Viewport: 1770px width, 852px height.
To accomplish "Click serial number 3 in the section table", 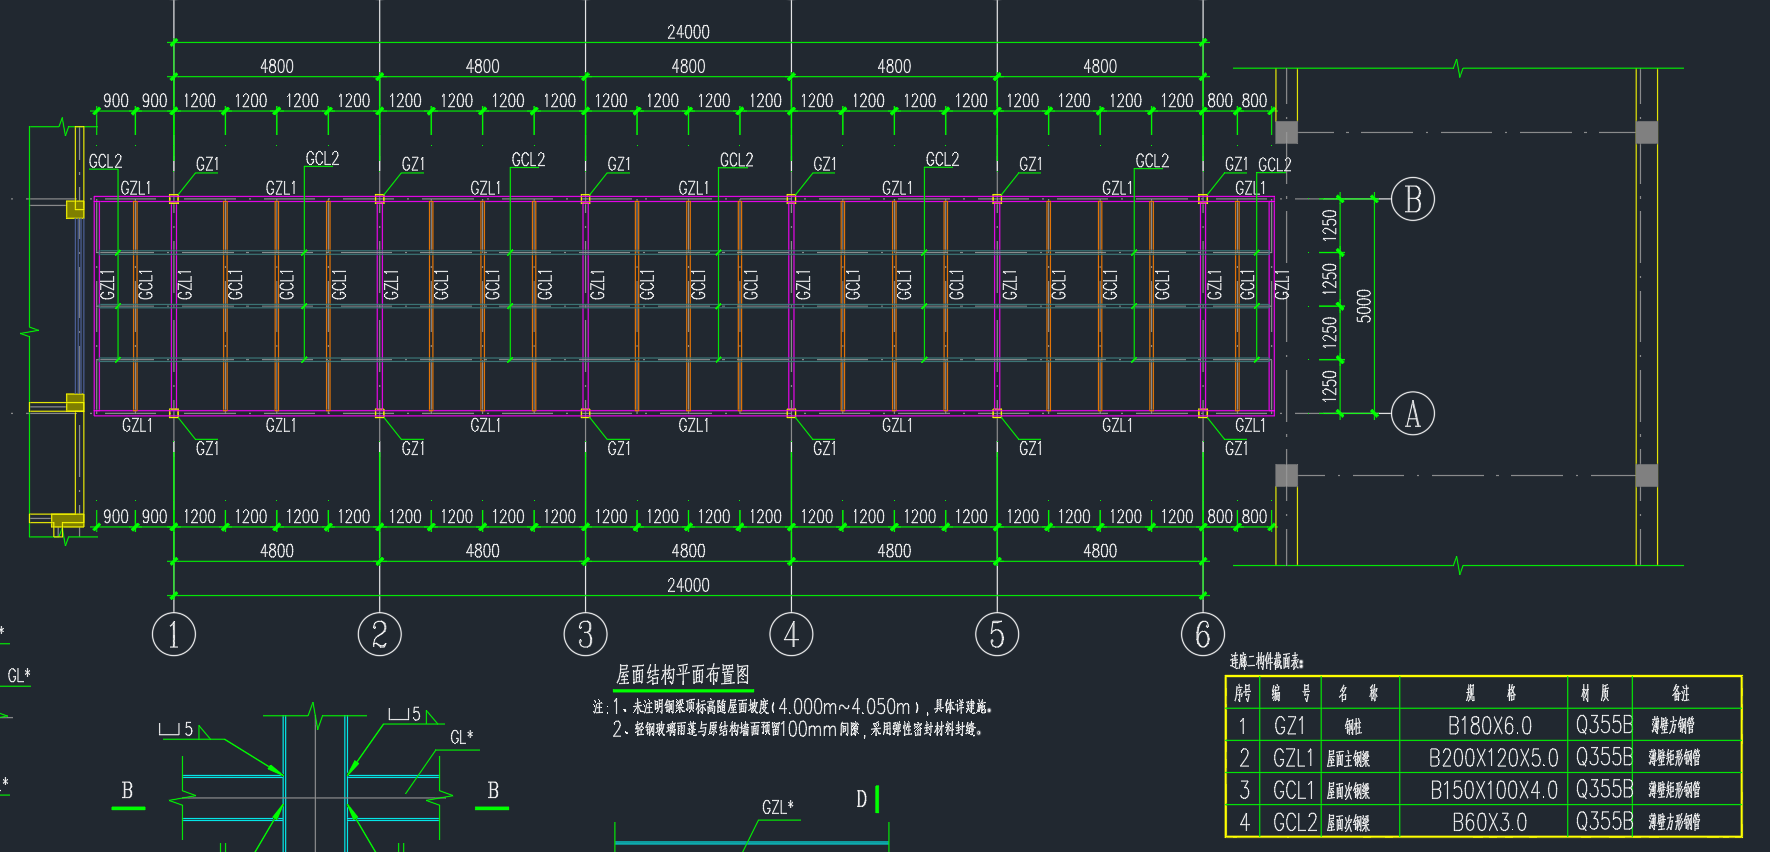I will click(x=1244, y=790).
